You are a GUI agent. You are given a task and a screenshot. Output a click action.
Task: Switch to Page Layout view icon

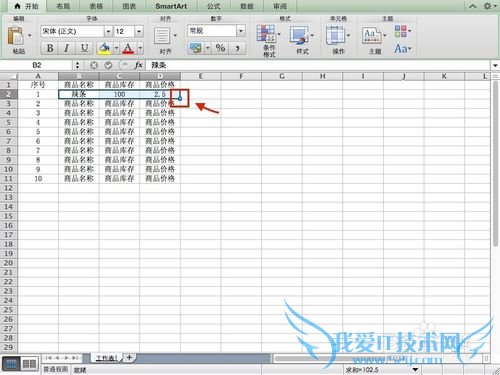coord(29,364)
